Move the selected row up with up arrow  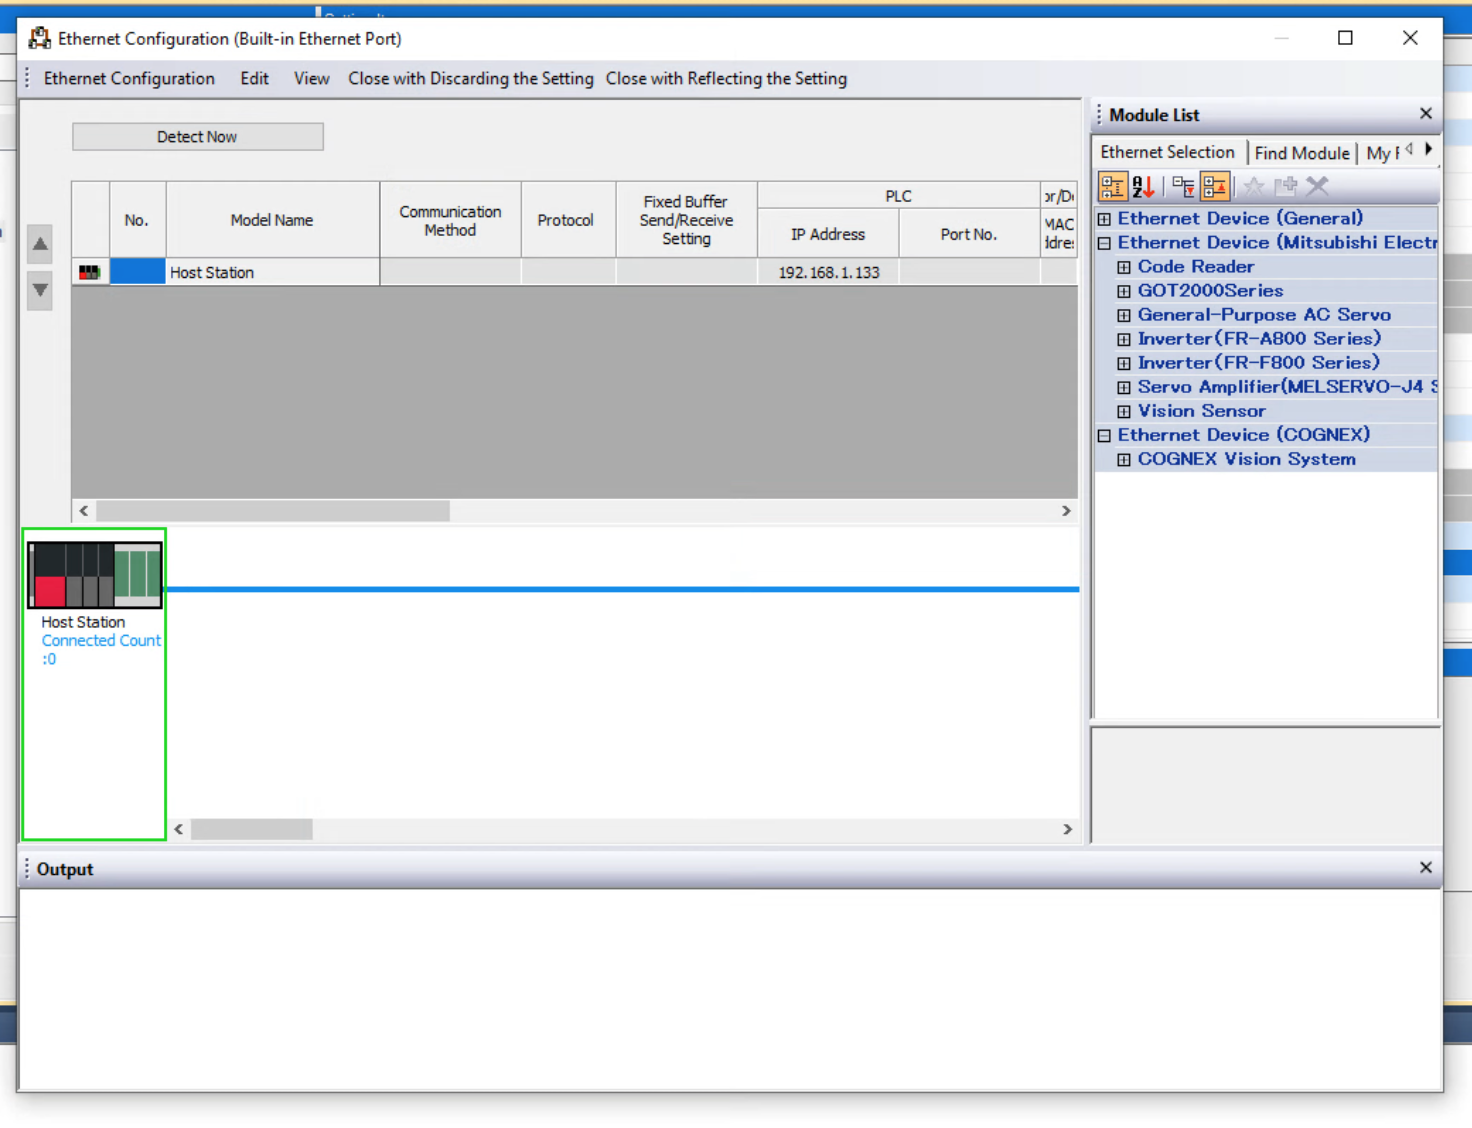pos(40,244)
